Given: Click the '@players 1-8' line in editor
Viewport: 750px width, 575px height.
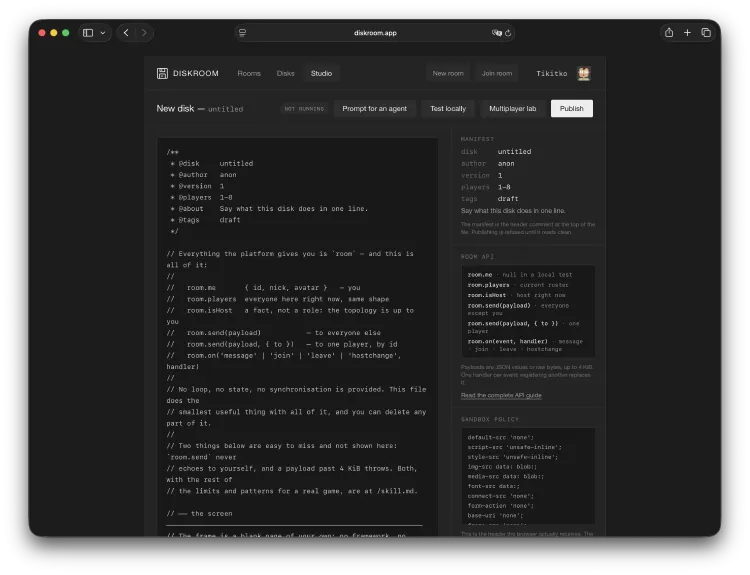Looking at the screenshot, I should (x=201, y=197).
